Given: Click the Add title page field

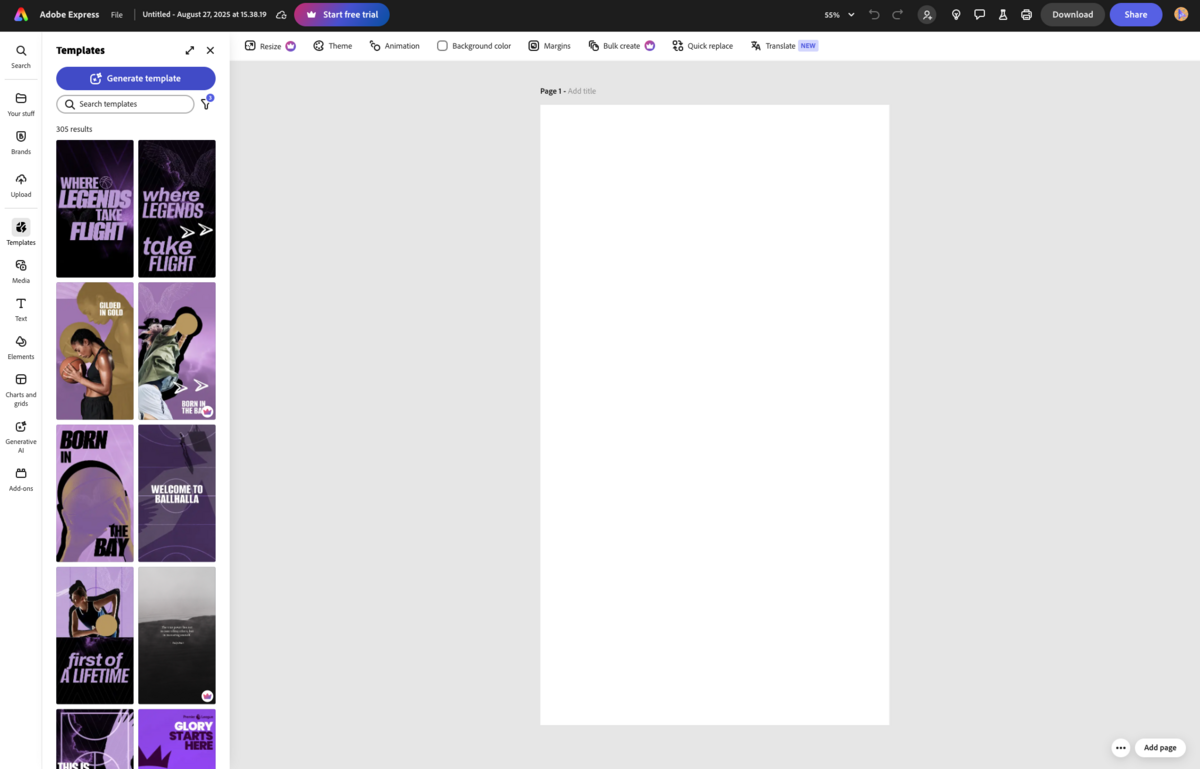Looking at the screenshot, I should tap(582, 91).
